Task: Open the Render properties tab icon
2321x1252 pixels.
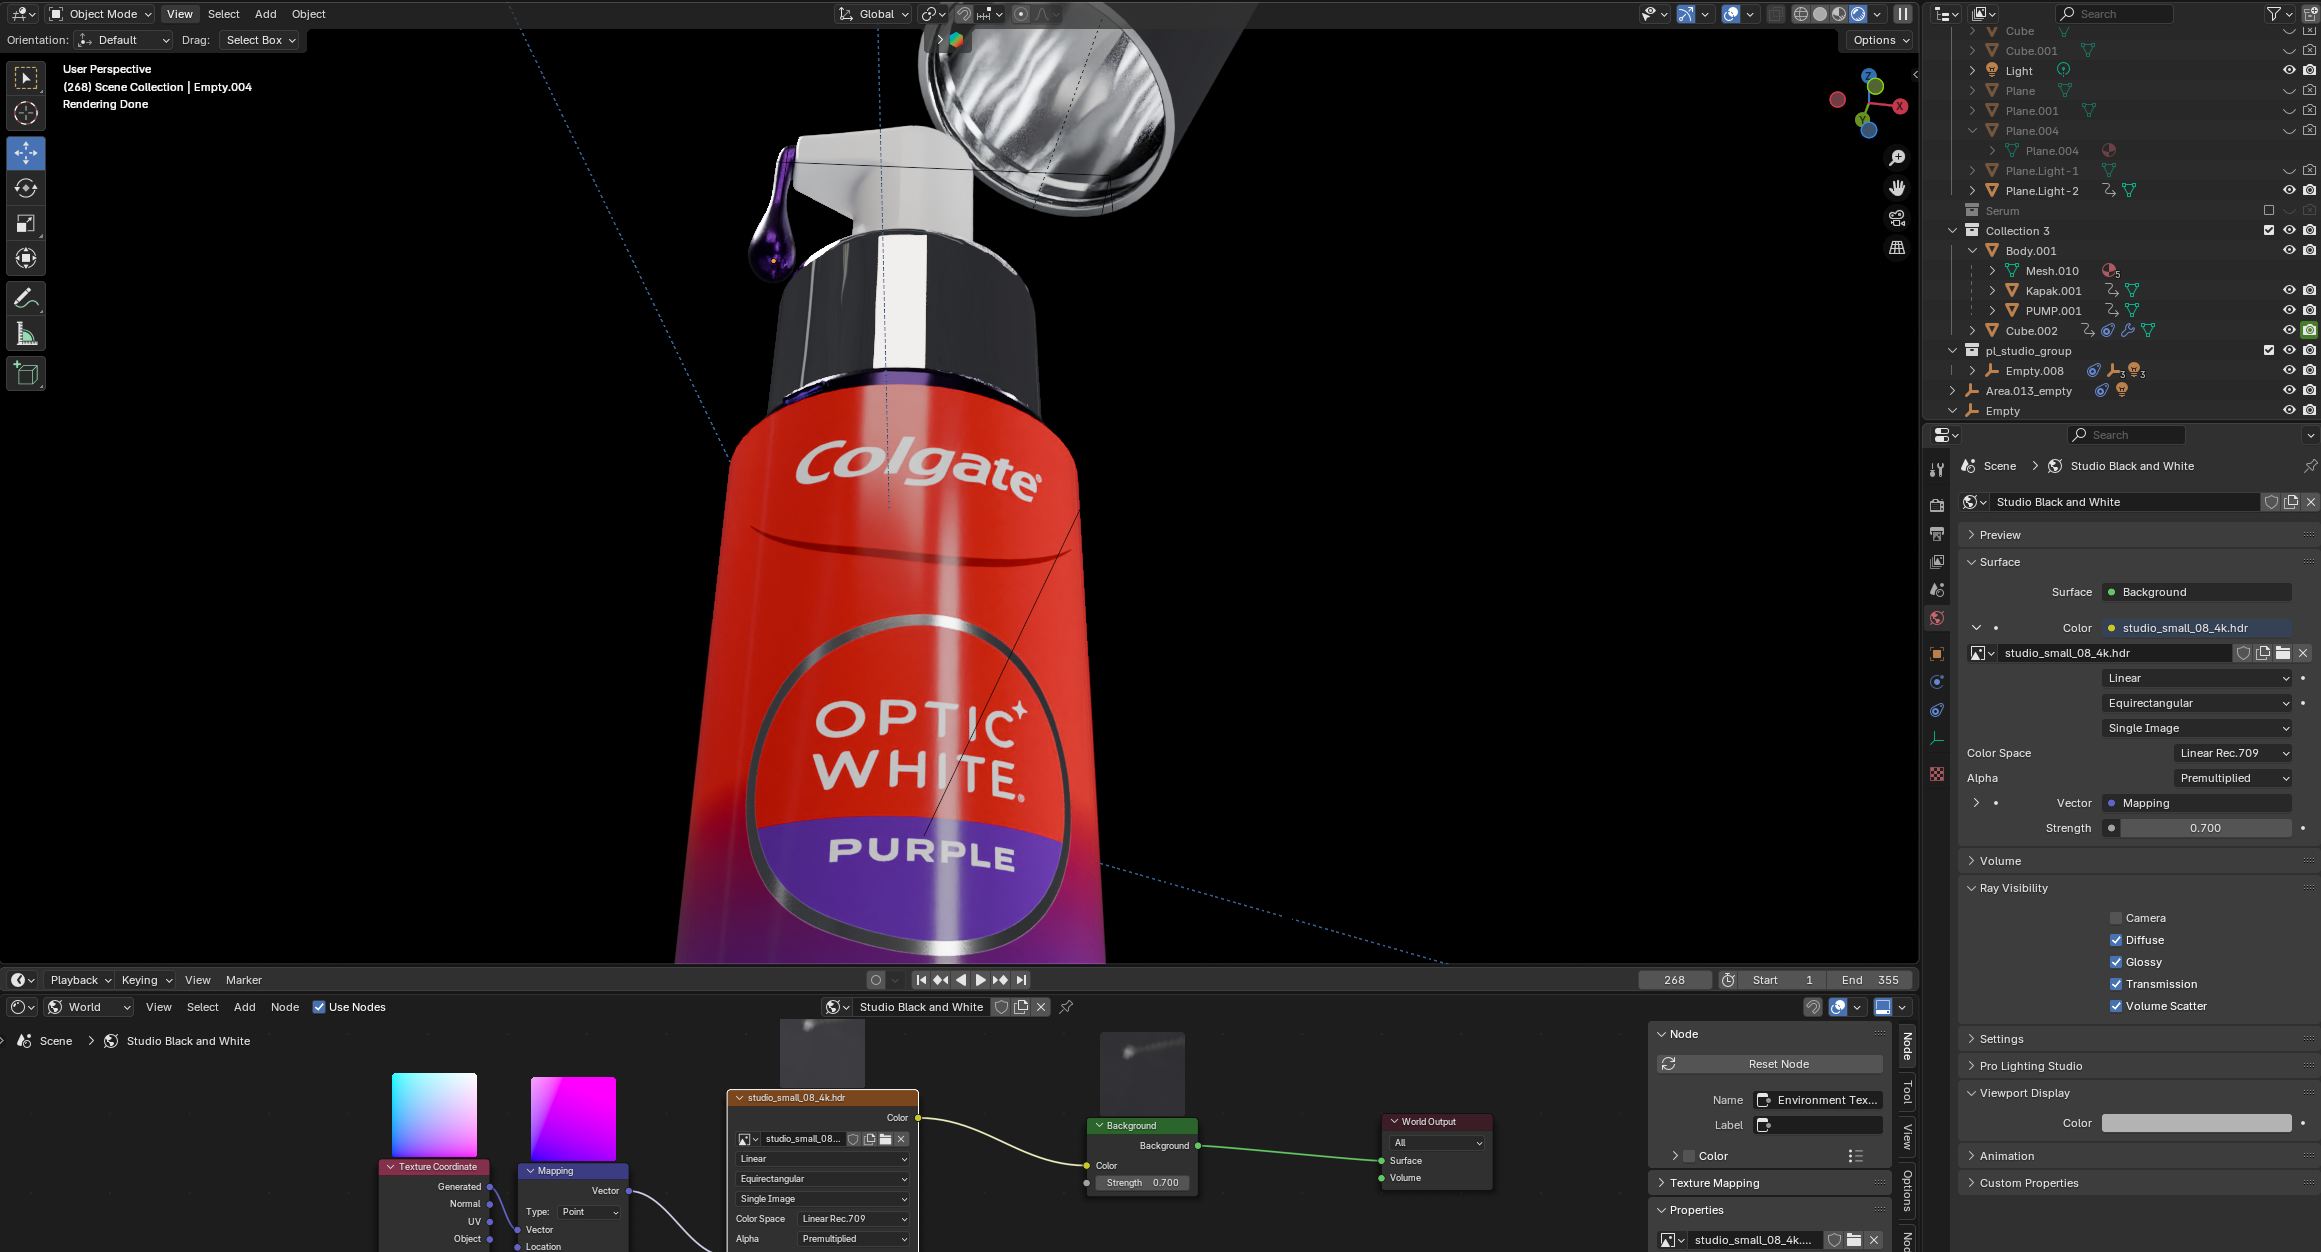Action: click(x=1937, y=505)
